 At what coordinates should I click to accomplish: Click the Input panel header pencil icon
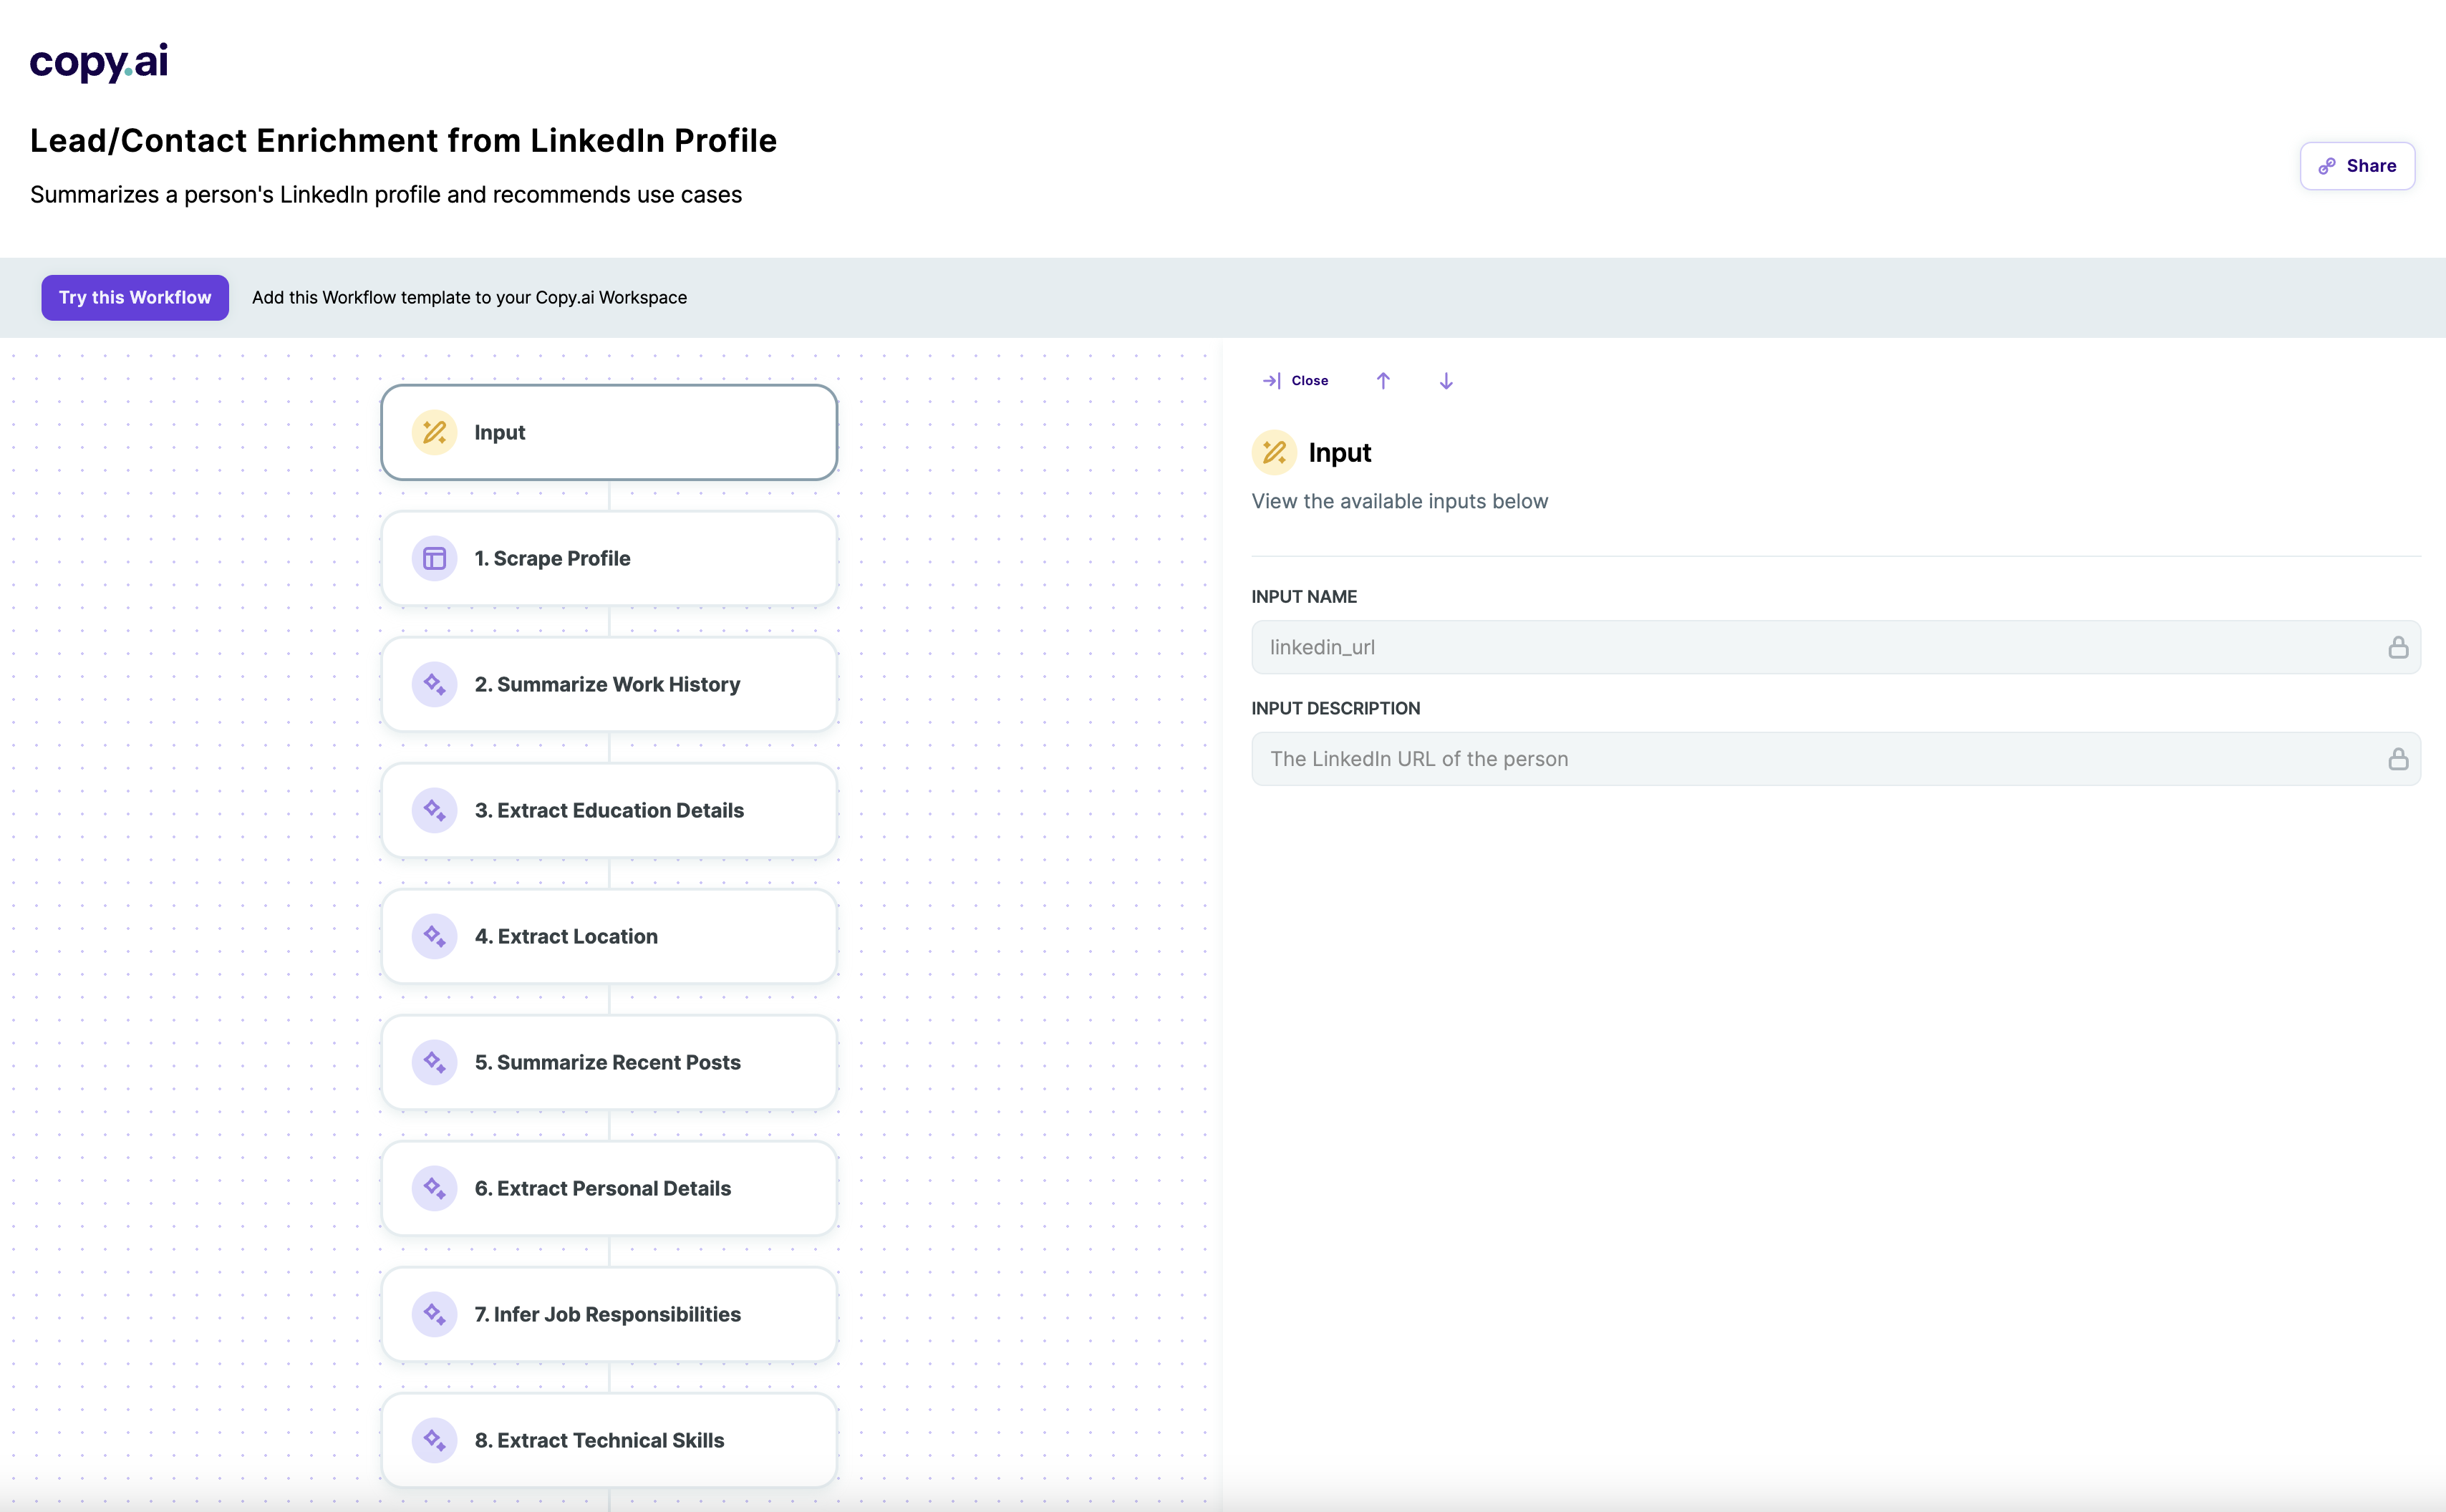click(1274, 453)
